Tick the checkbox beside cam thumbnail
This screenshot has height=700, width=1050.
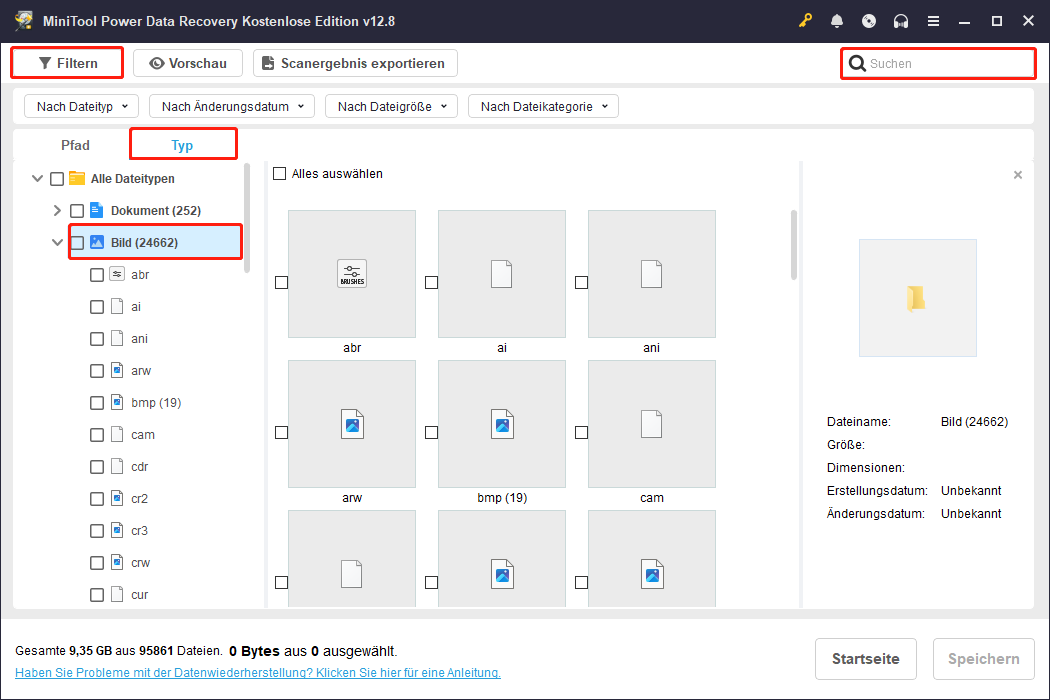(x=582, y=432)
